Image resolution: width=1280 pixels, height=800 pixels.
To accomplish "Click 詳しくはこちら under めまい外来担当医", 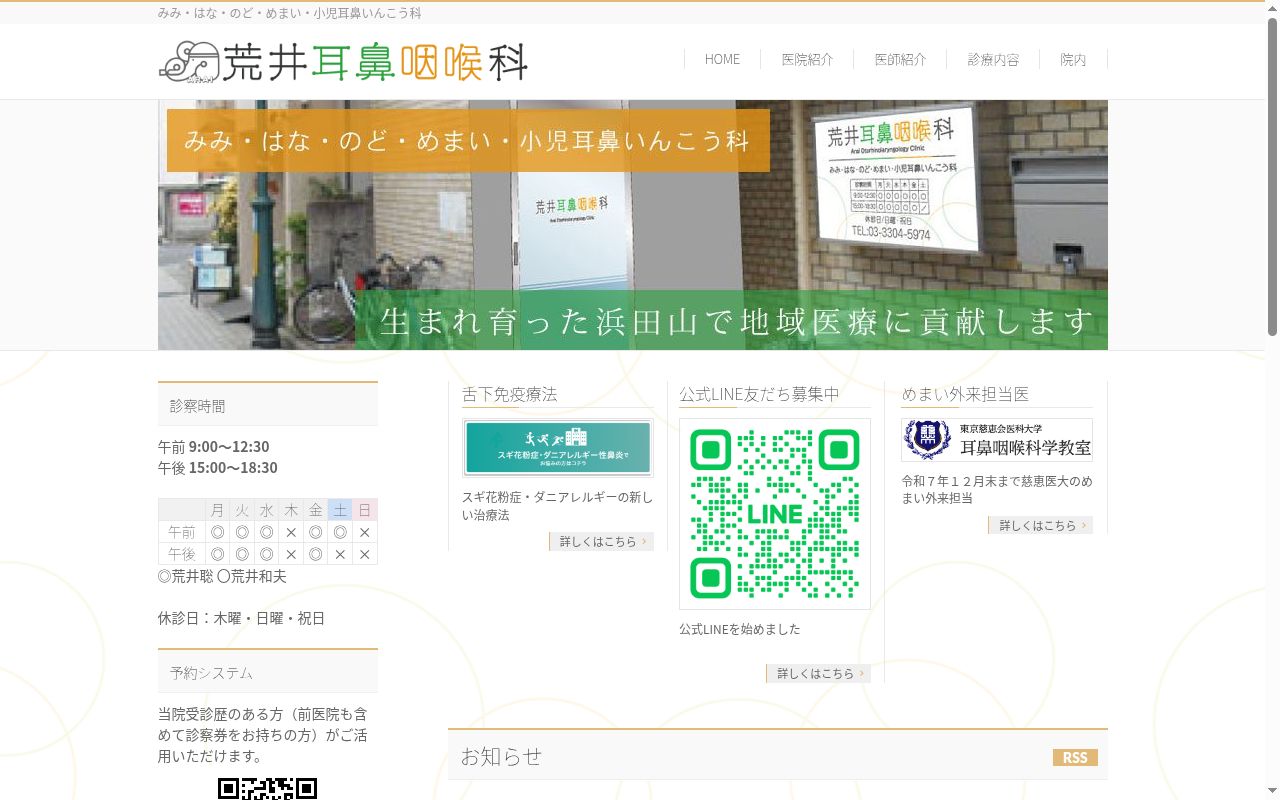I will pos(1040,525).
